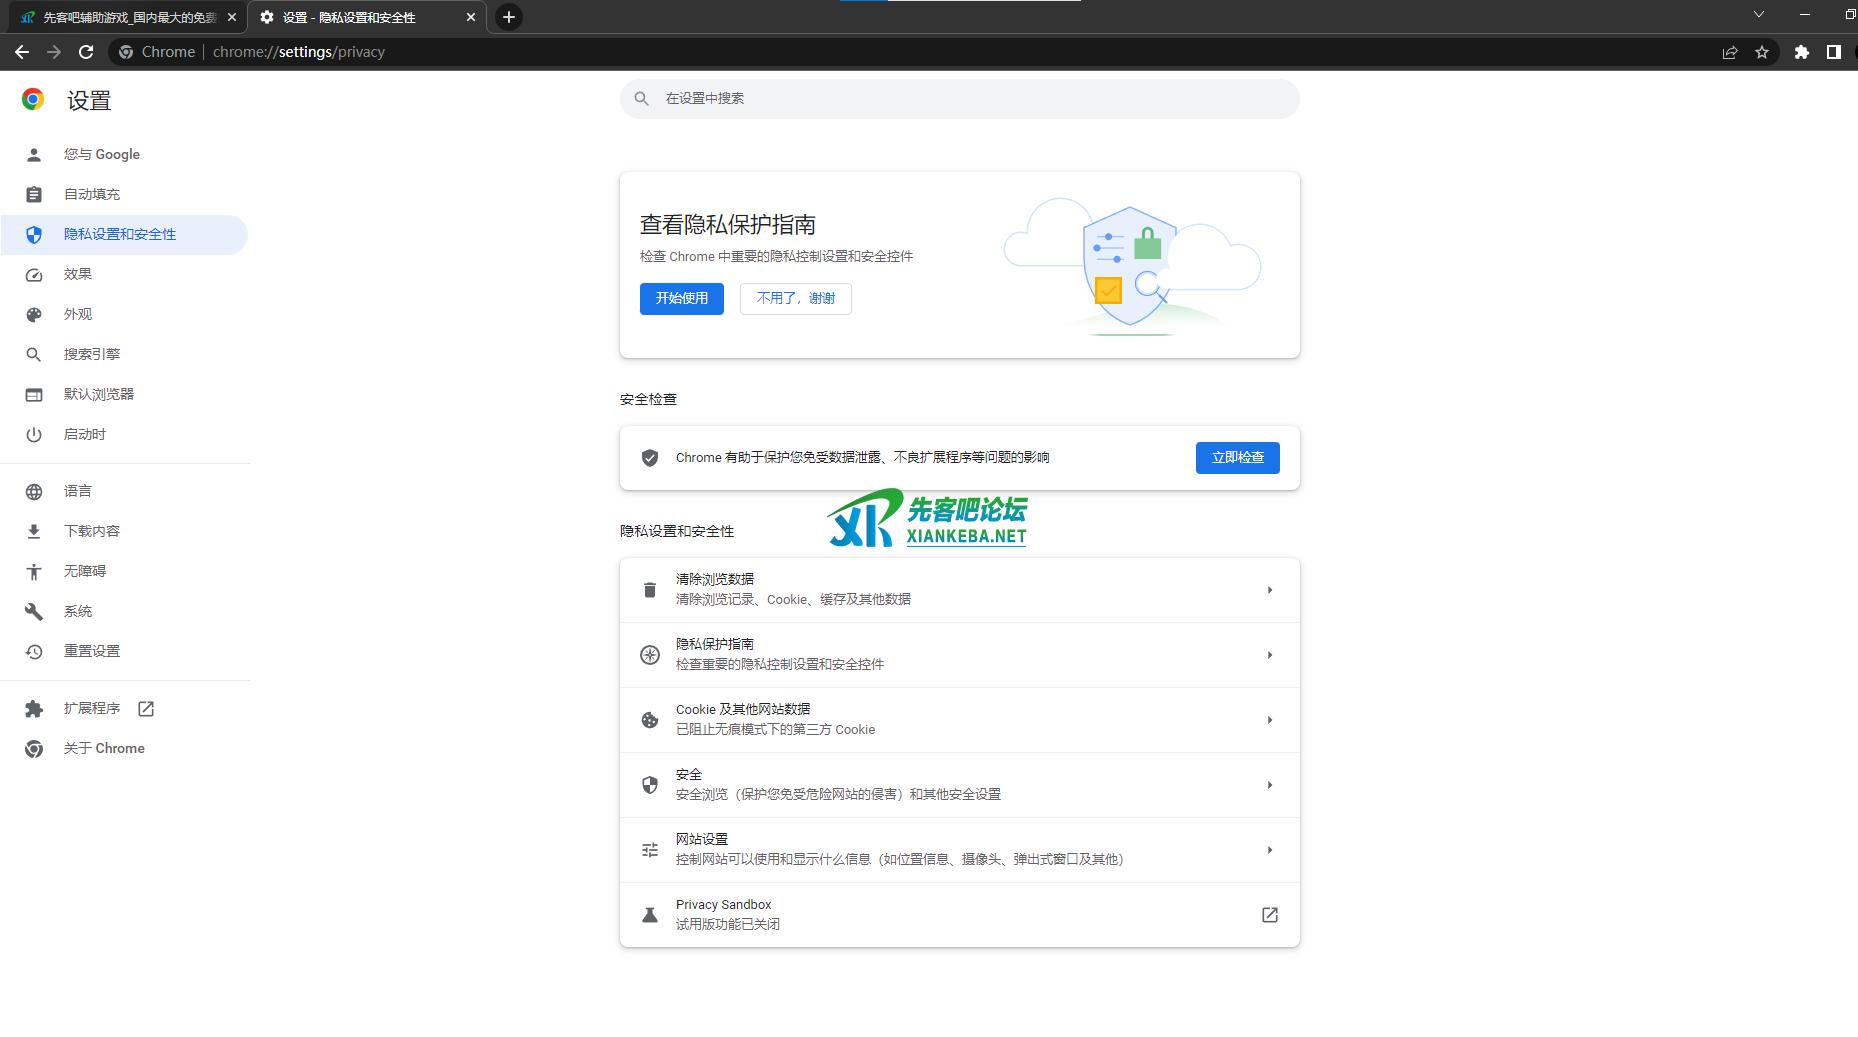Viewport: 1858px width, 1037px height.
Task: Open the extensions puzzle icon in toolbar
Action: click(1801, 52)
